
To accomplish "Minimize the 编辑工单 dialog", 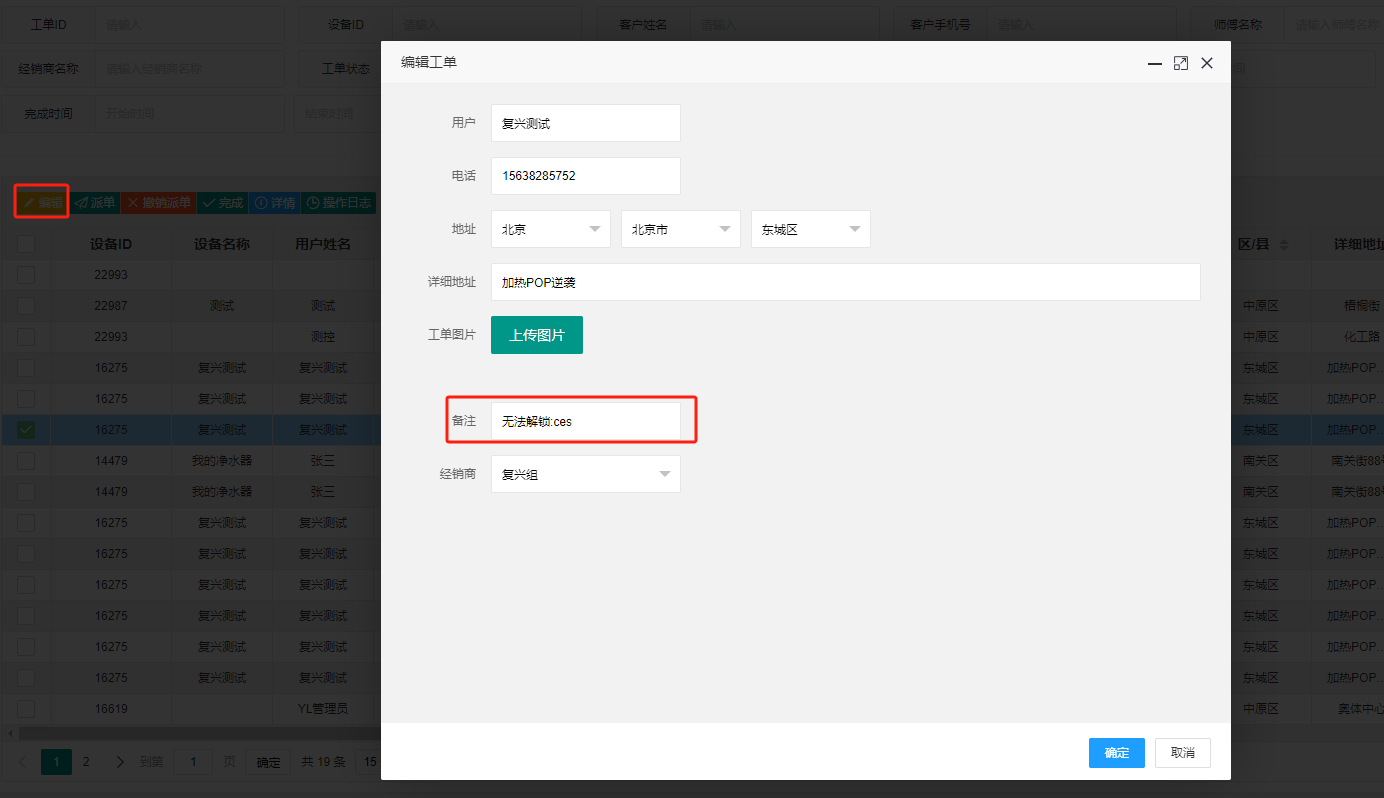I will [1154, 63].
